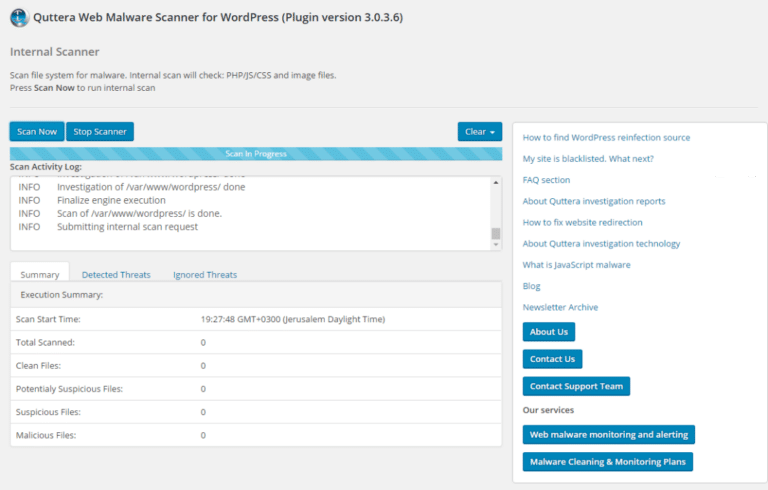The image size is (768, 490).
Task: Open the Clear dropdown menu
Action: click(x=480, y=132)
